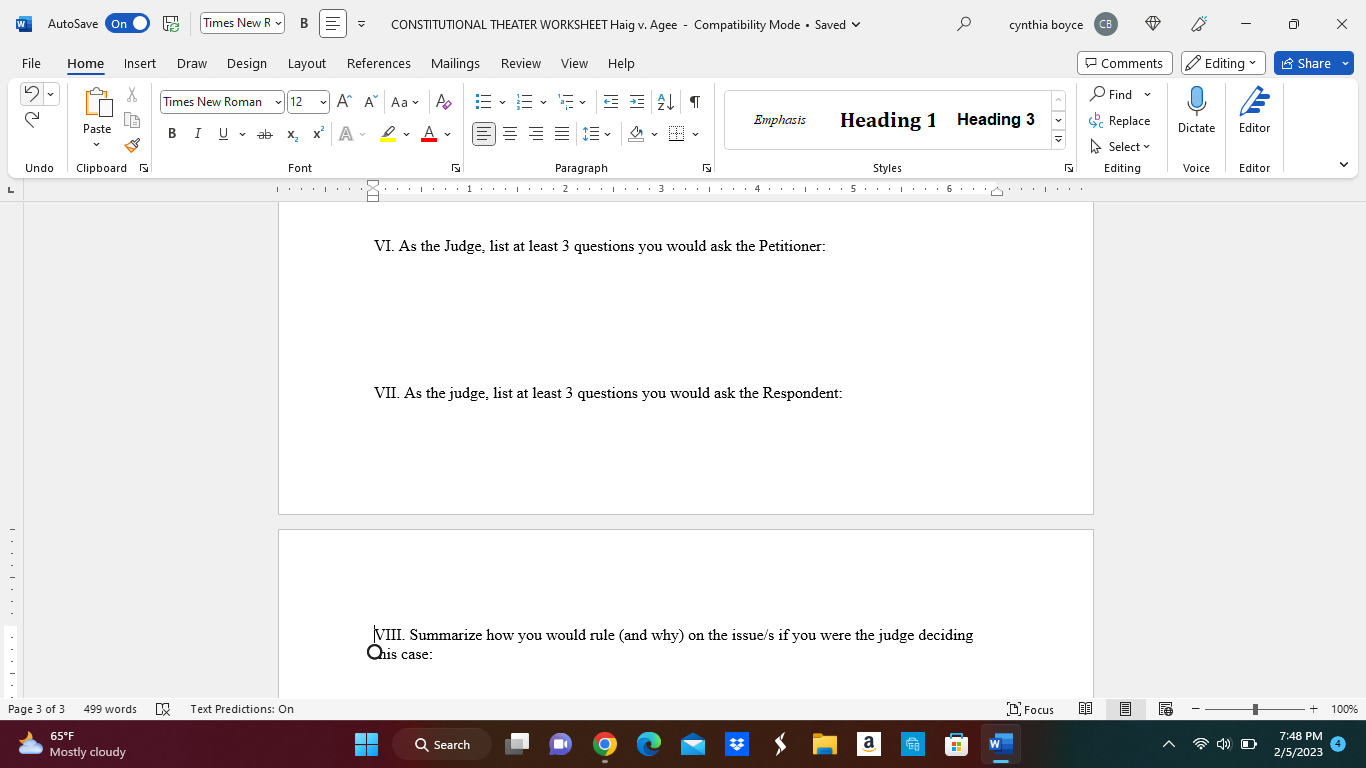
Task: Switch to Web Layout view
Action: coord(1165,709)
